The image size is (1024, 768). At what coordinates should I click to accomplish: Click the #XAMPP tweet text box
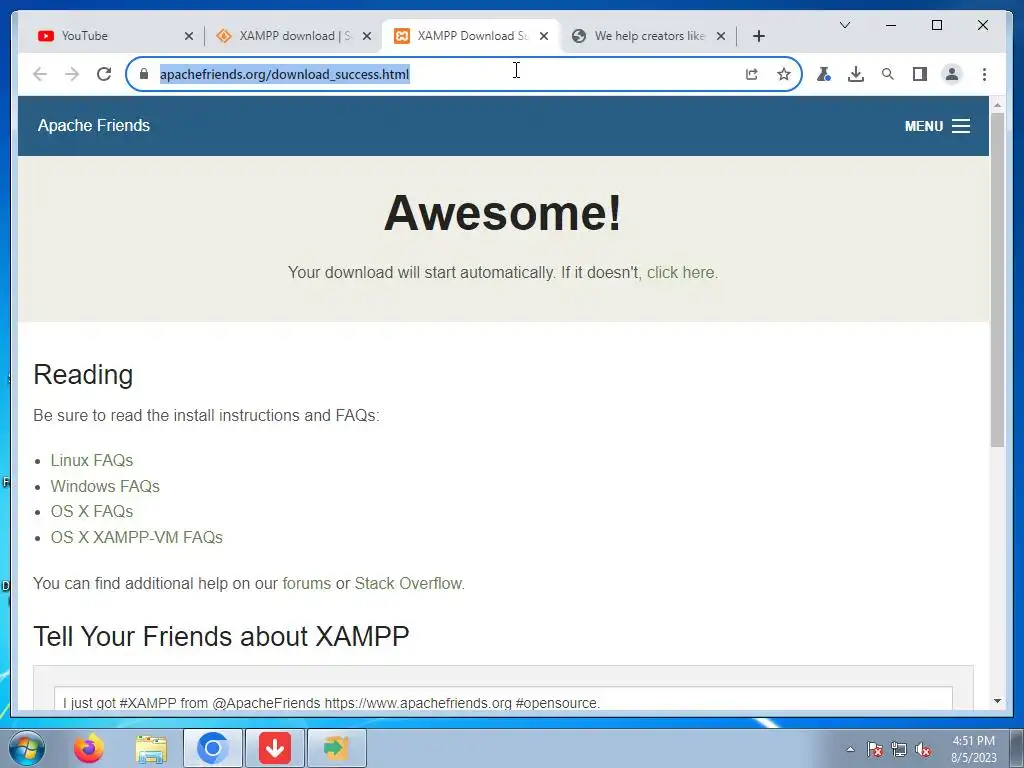[x=503, y=697]
